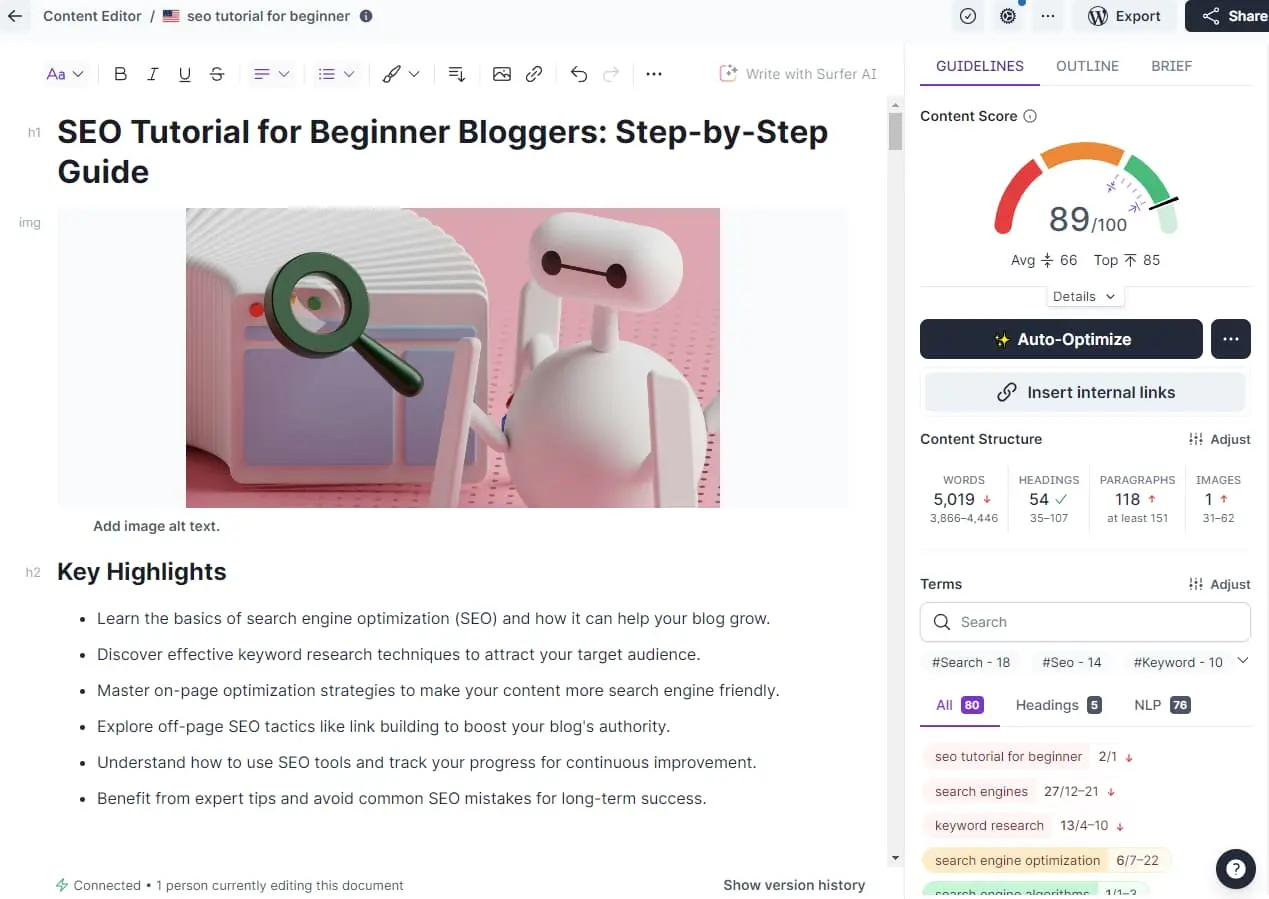
Task: Click the WORDS 5,019 statistic
Action: 964,498
